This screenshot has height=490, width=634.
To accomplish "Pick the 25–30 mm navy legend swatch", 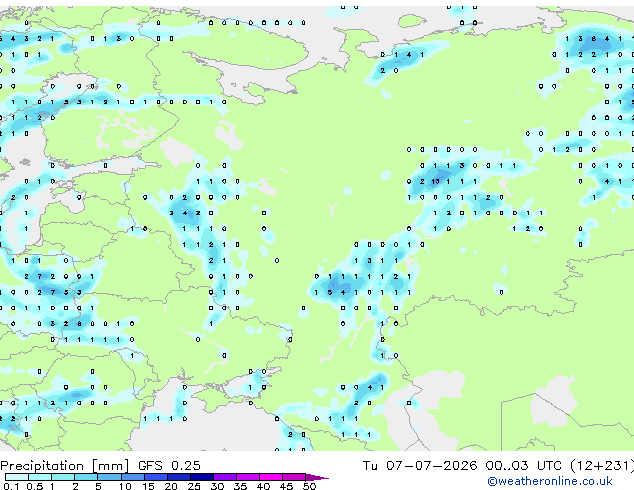I will click(x=201, y=477).
